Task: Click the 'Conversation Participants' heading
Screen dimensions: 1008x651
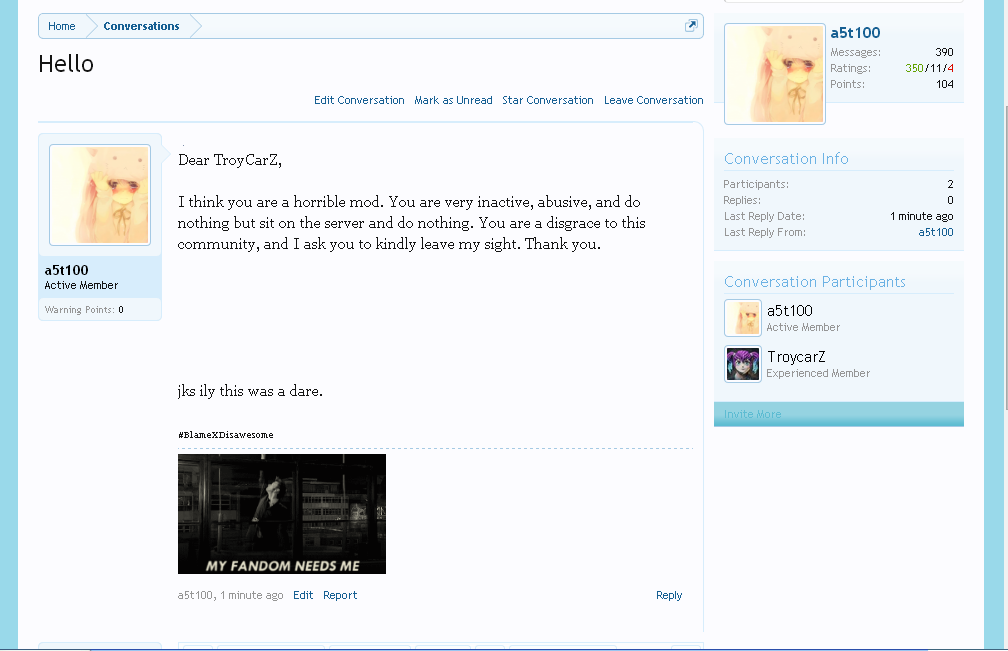Action: coord(814,282)
